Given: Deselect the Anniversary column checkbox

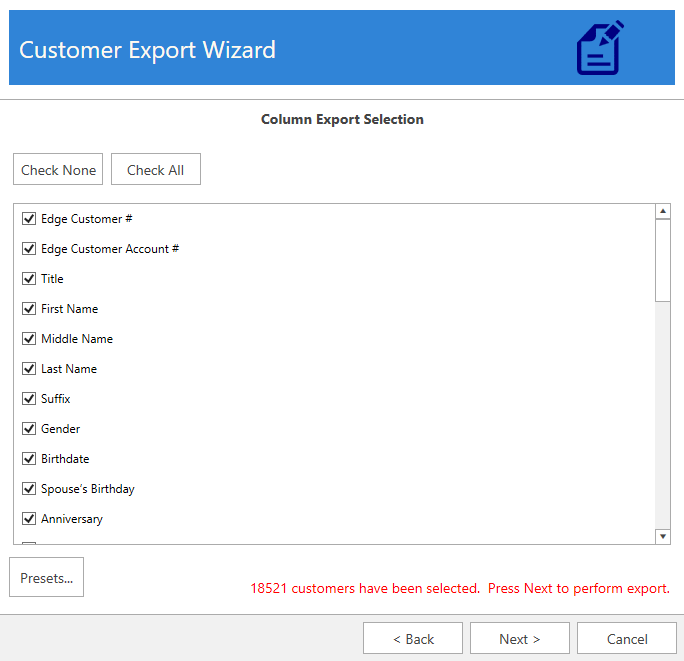Looking at the screenshot, I should [29, 519].
